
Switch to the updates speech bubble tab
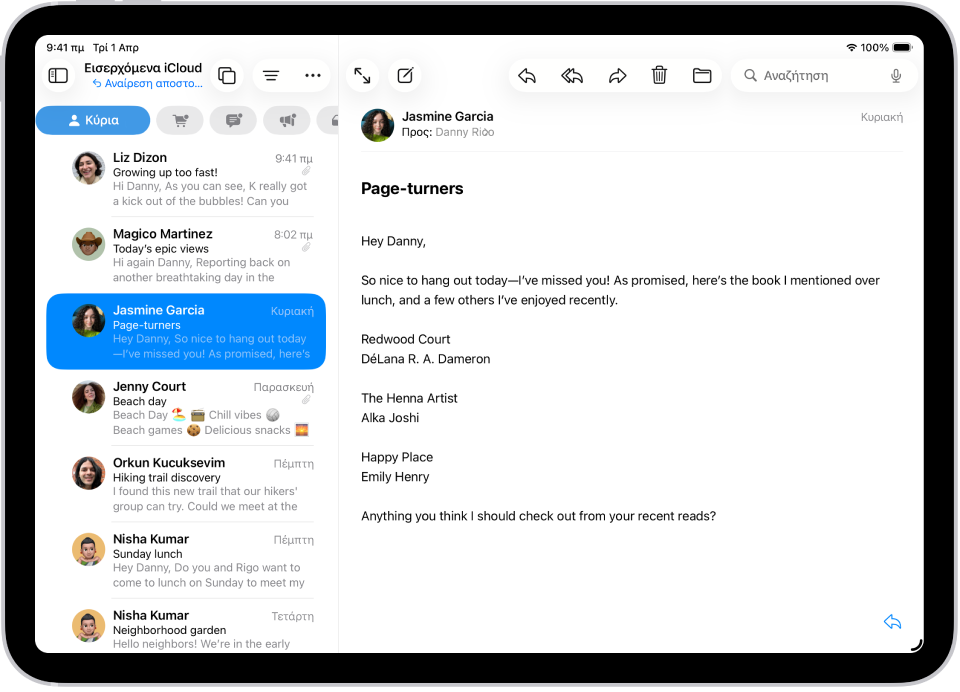coord(233,121)
